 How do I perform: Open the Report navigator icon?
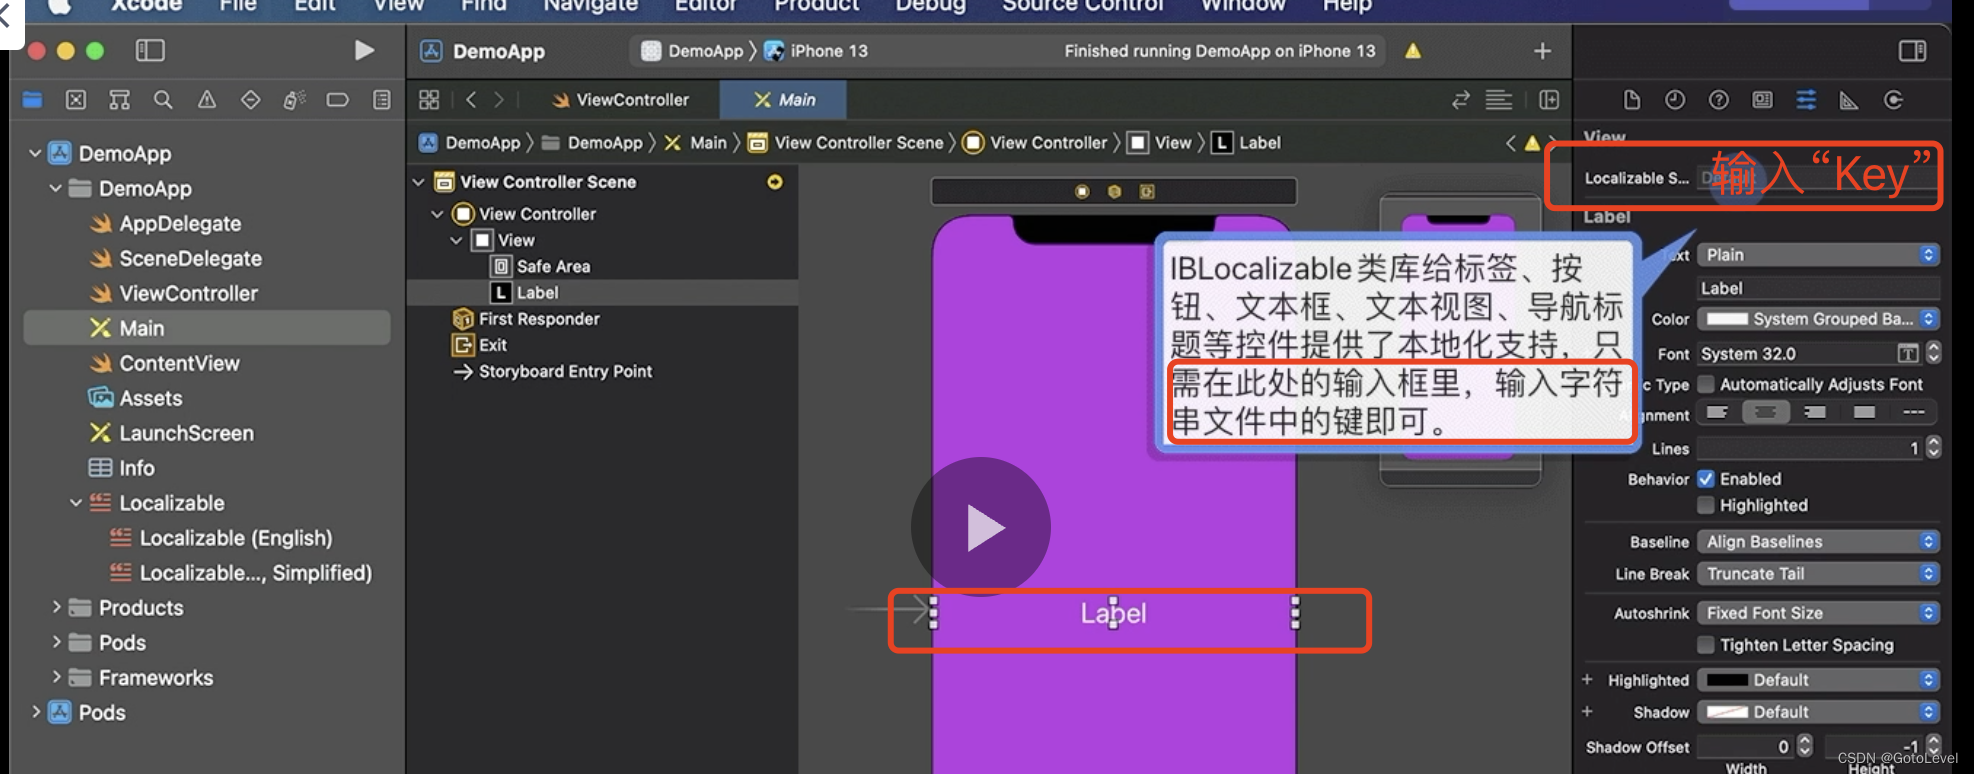point(381,99)
